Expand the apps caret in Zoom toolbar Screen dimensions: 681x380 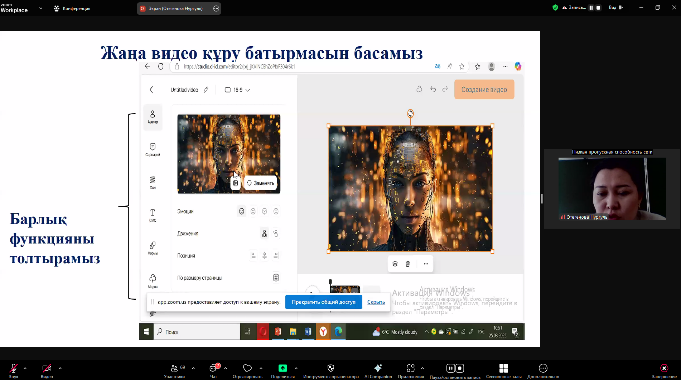pos(422,368)
